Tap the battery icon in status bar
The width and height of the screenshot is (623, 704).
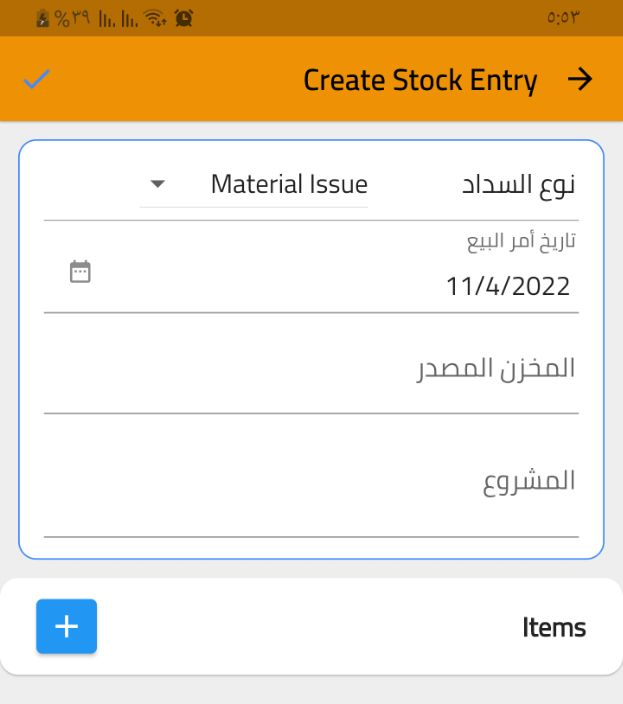pos(42,18)
